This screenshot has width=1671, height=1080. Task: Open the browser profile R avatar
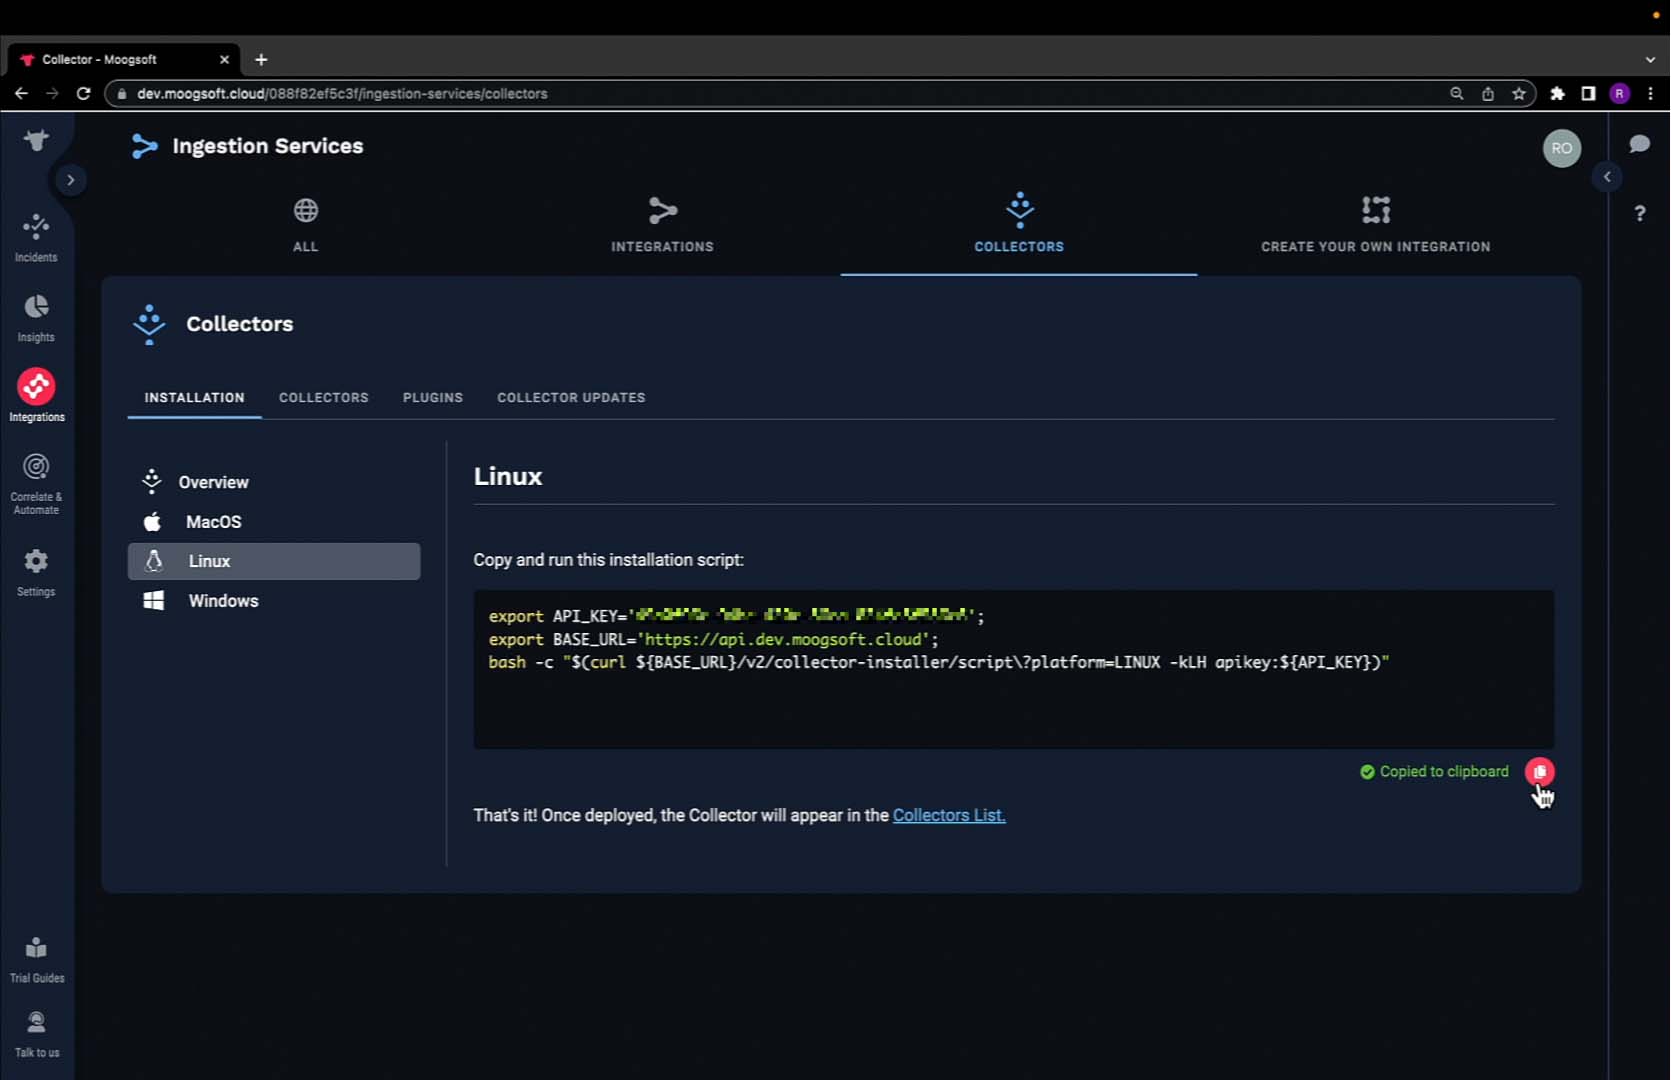point(1620,93)
